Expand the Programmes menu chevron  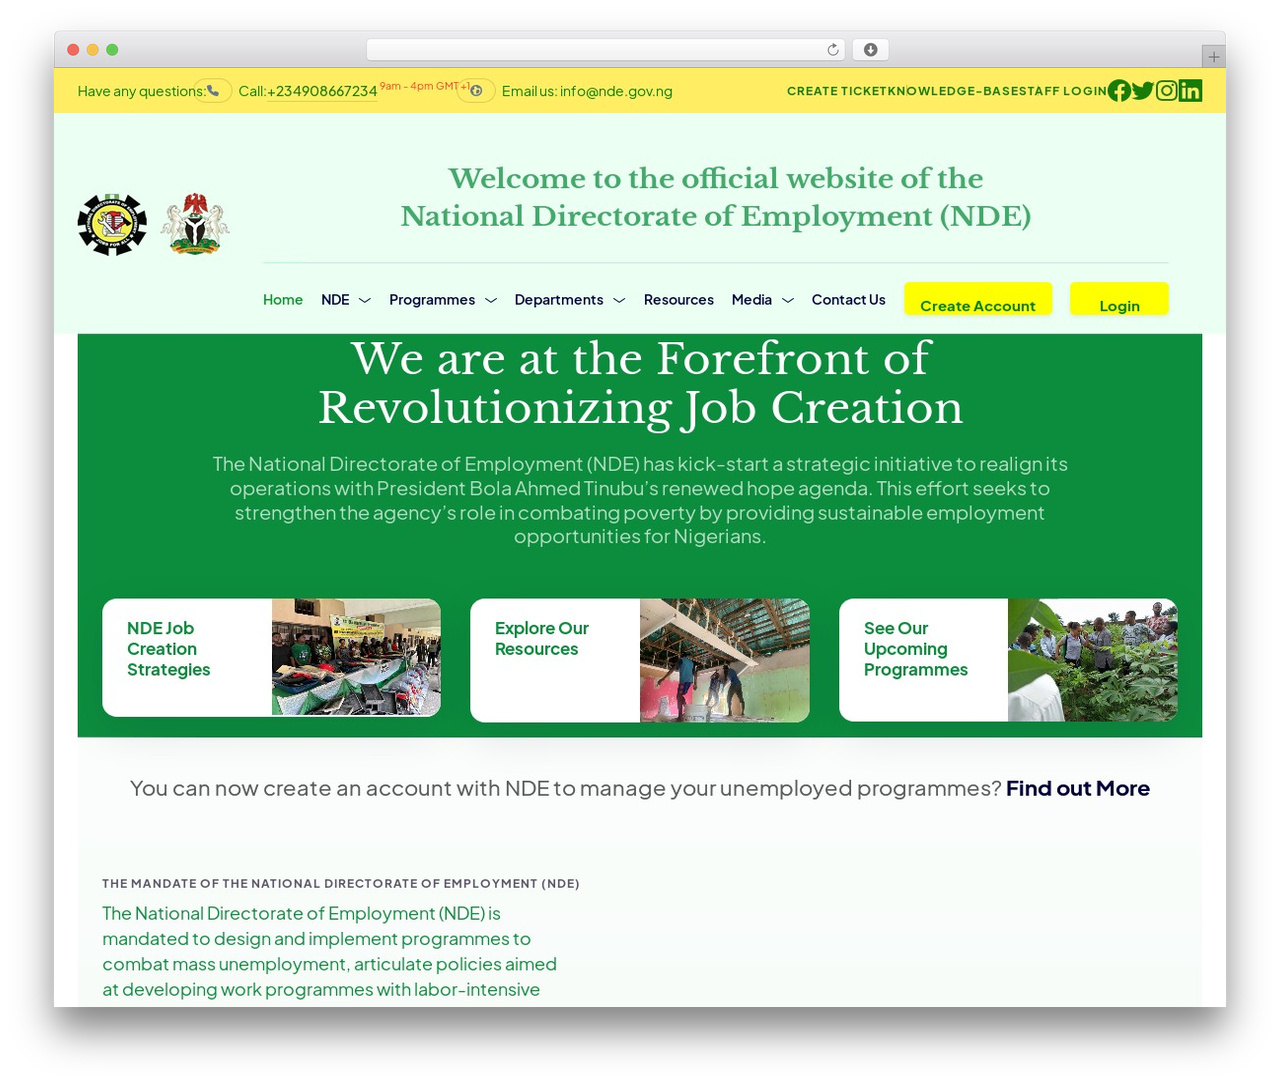pyautogui.click(x=491, y=300)
